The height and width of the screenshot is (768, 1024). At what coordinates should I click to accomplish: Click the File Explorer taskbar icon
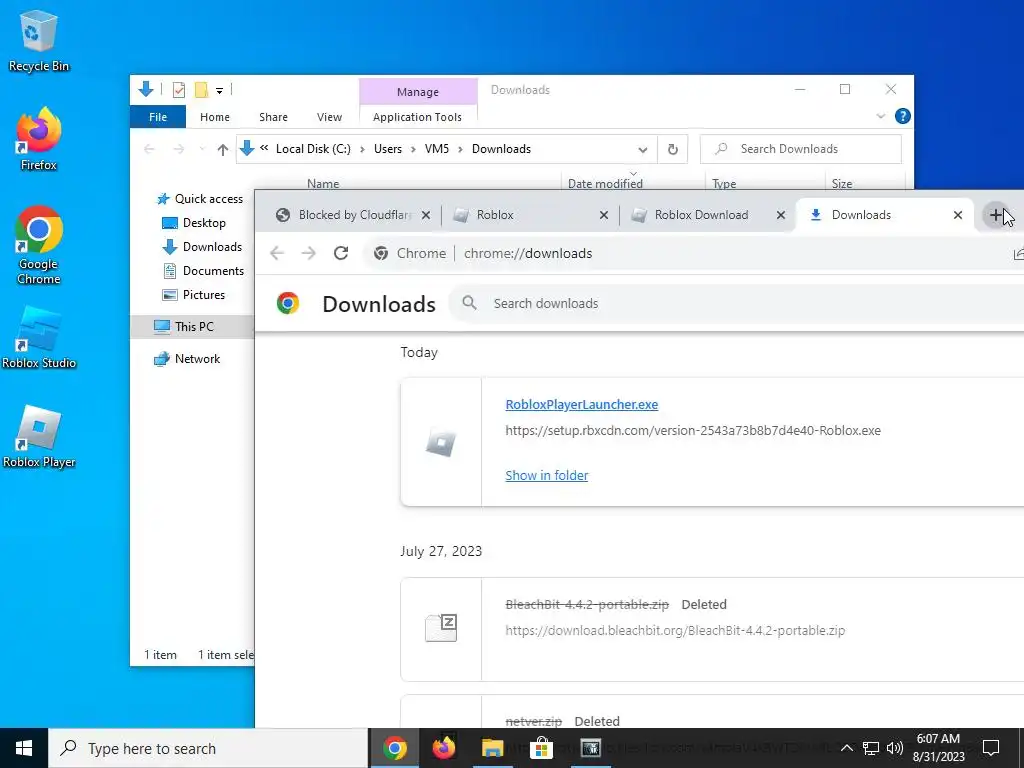pos(492,748)
